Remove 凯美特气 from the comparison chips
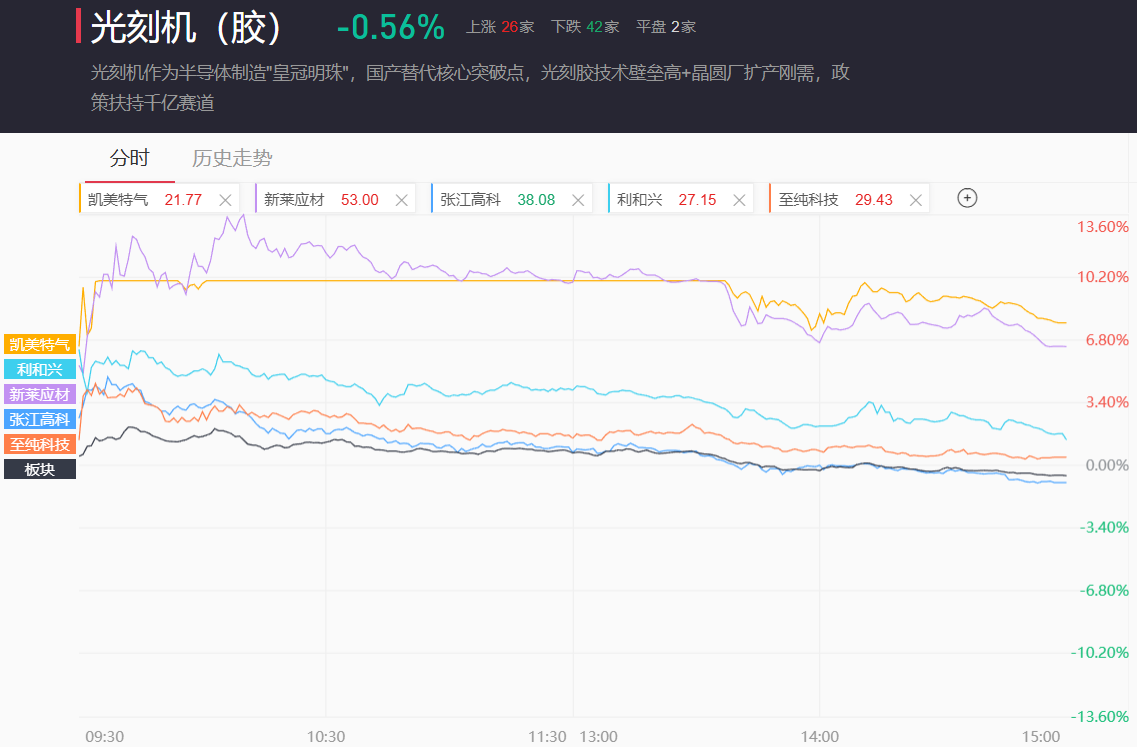Viewport: 1137px width, 747px height. (x=225, y=200)
